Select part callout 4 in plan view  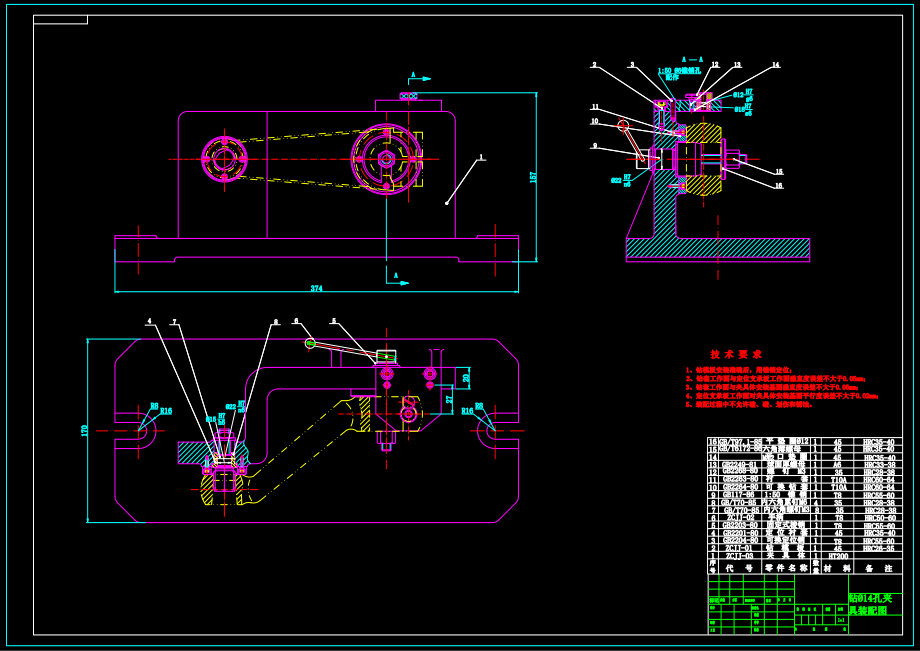(149, 321)
